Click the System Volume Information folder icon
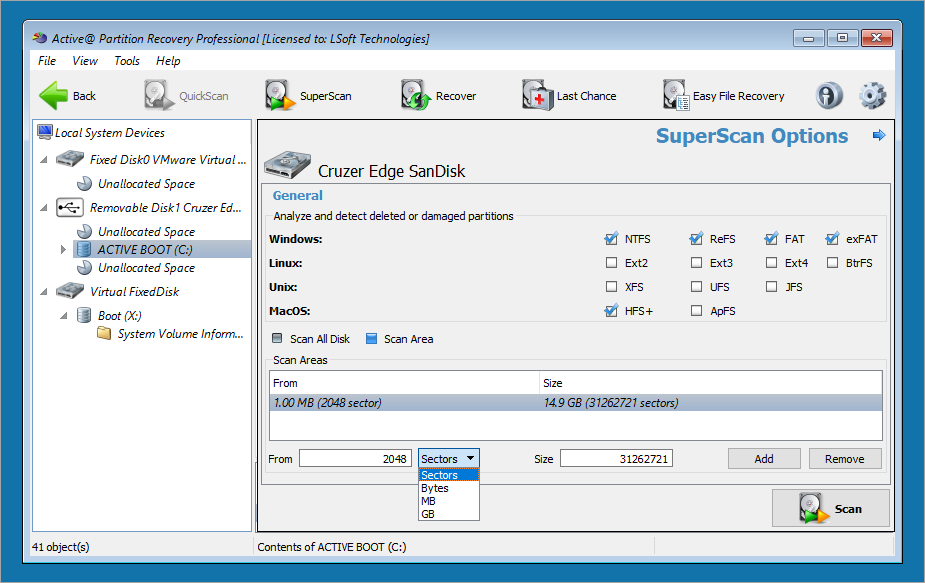Screen dimensions: 925x583 point(104,334)
